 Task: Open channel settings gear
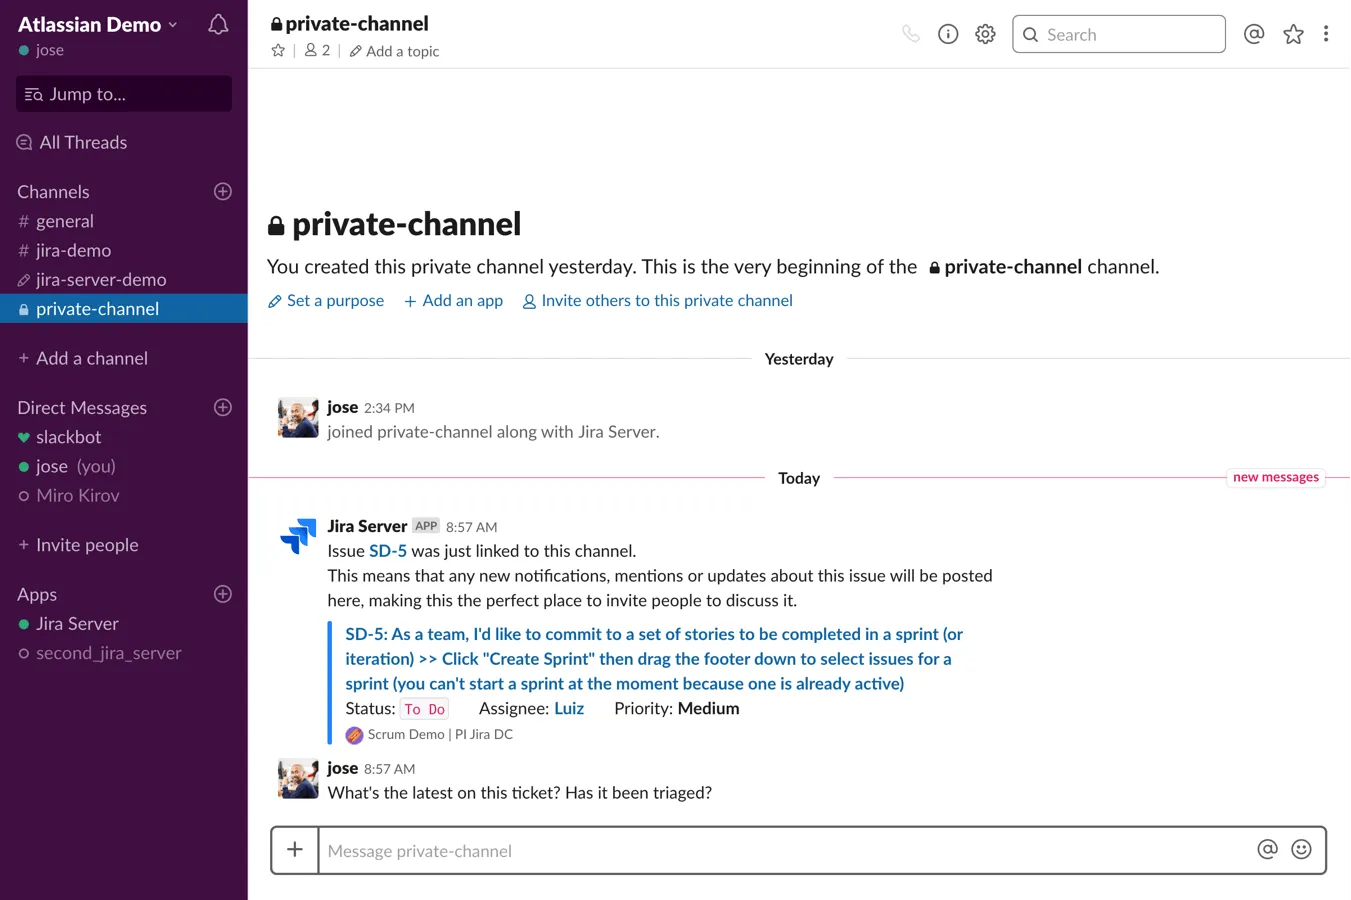pos(985,34)
